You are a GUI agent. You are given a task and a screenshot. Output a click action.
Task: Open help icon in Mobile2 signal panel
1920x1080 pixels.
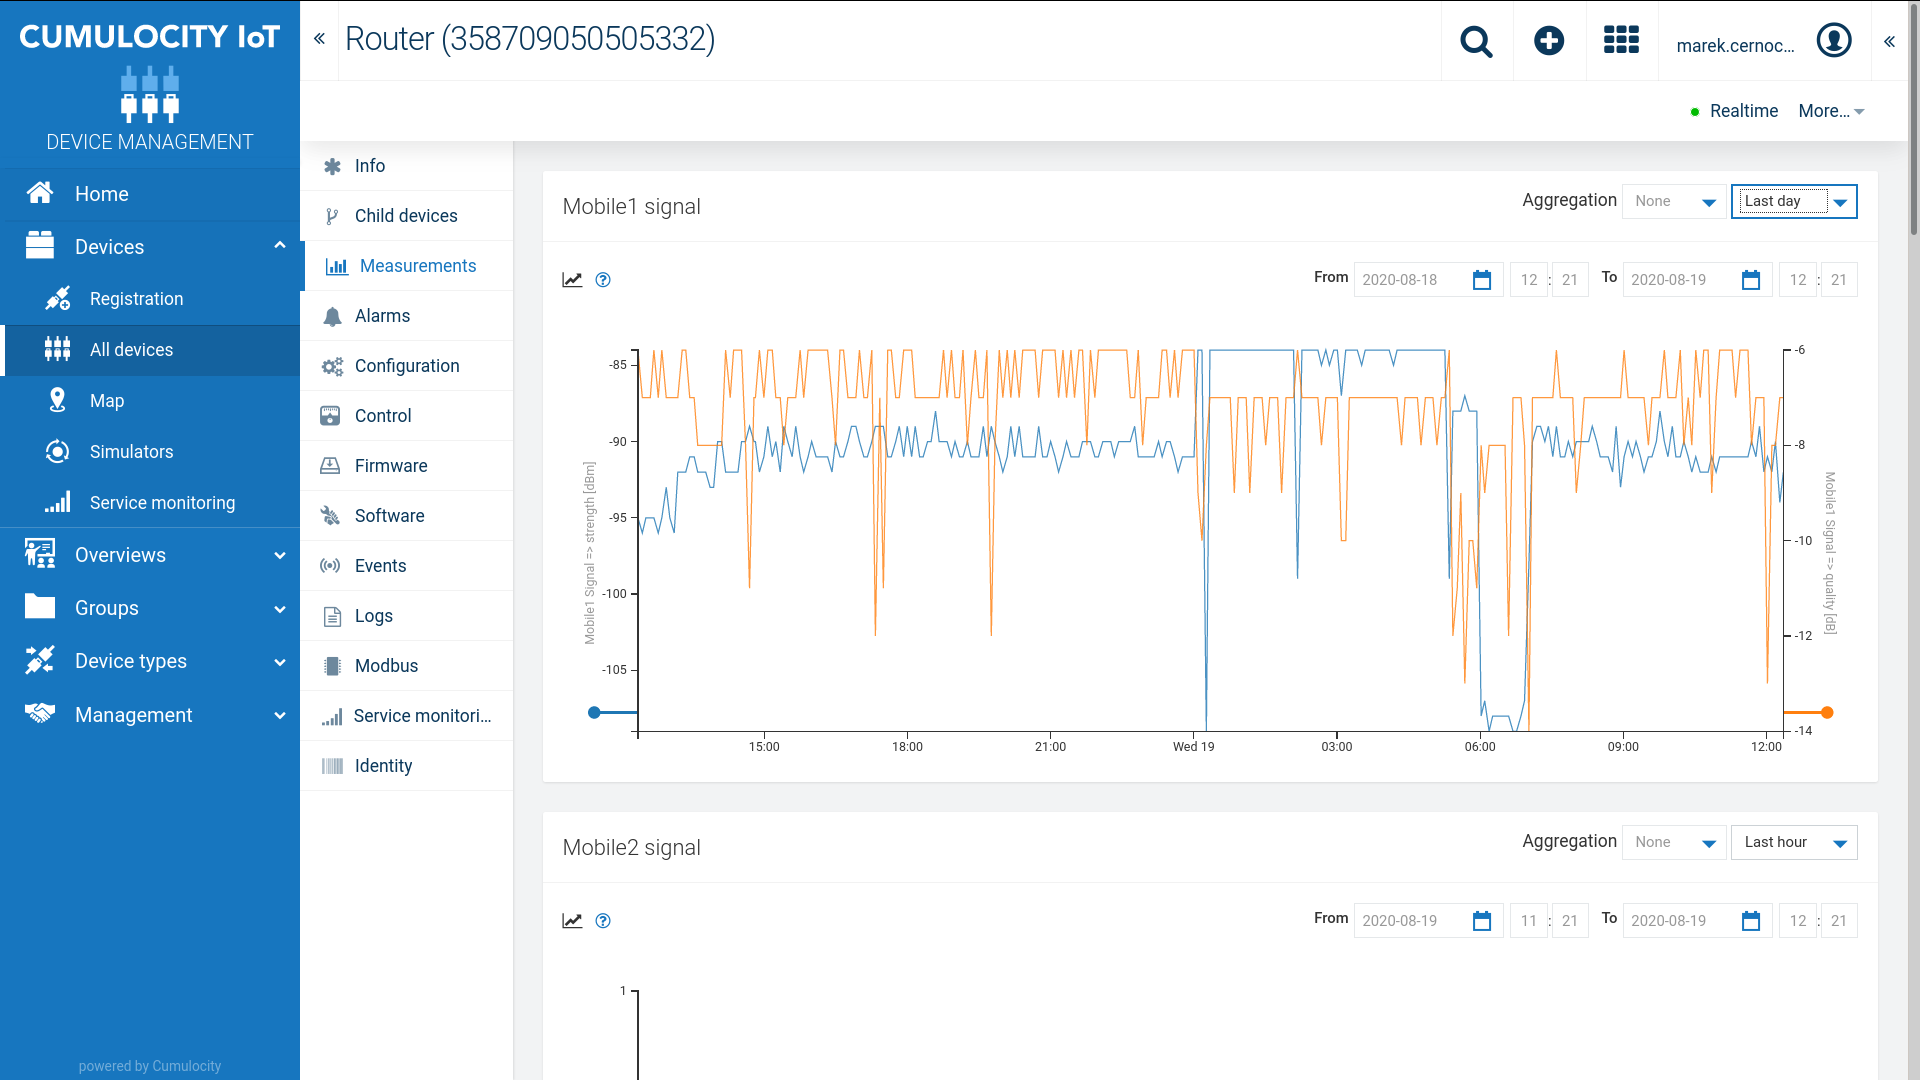pyautogui.click(x=603, y=921)
